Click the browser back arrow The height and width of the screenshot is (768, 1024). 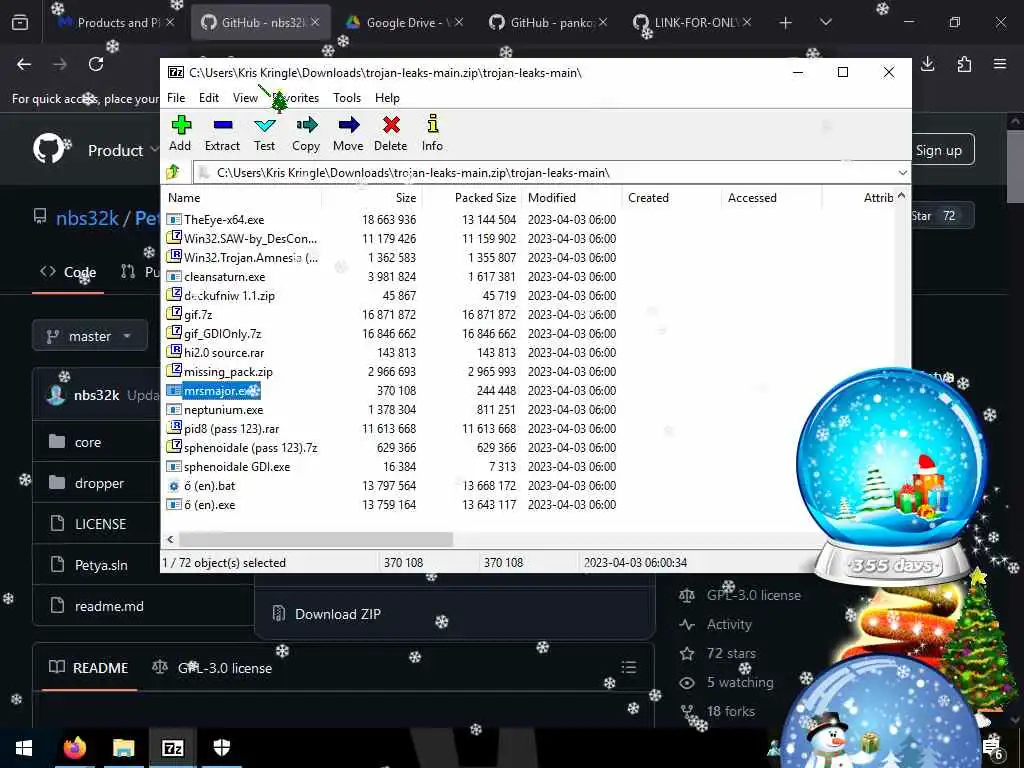(24, 64)
